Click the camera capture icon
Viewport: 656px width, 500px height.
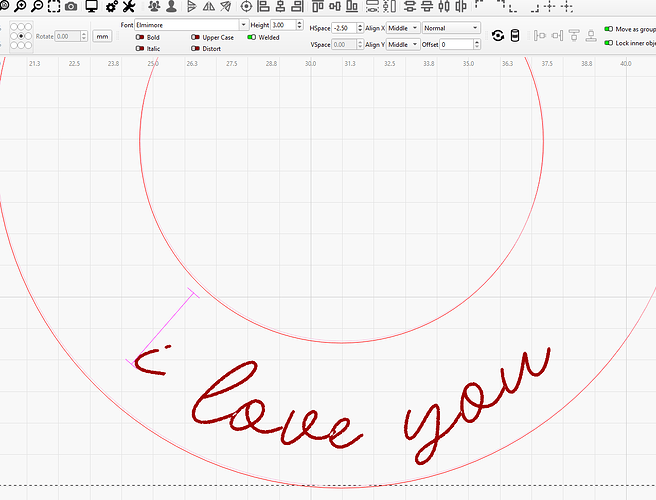coord(72,6)
